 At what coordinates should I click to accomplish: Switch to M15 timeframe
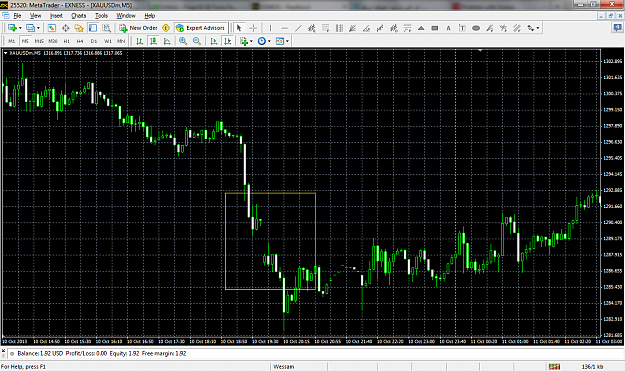click(39, 41)
